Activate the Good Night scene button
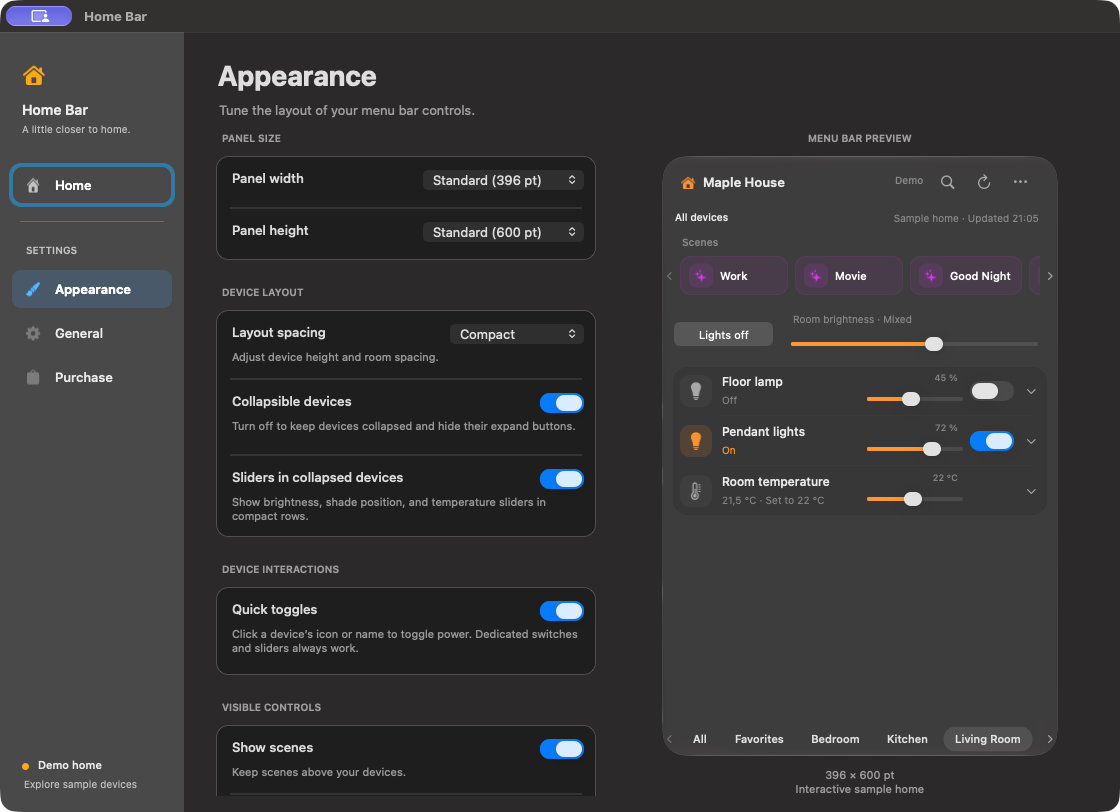The width and height of the screenshot is (1120, 812). pyautogui.click(x=966, y=276)
